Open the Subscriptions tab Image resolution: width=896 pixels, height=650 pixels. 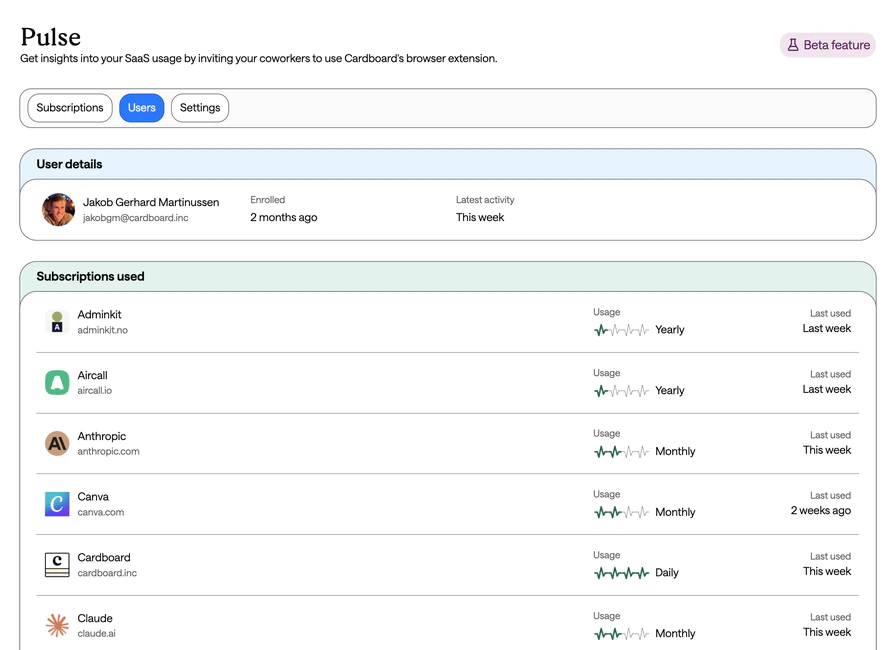[70, 108]
